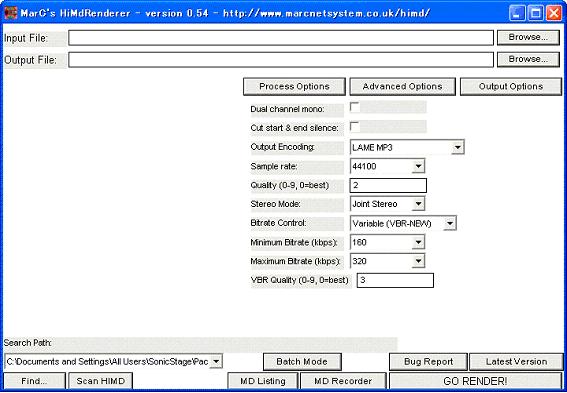The image size is (567, 393).
Task: Open the Output Encoding dropdown showing LAME MP3
Action: tap(407, 148)
